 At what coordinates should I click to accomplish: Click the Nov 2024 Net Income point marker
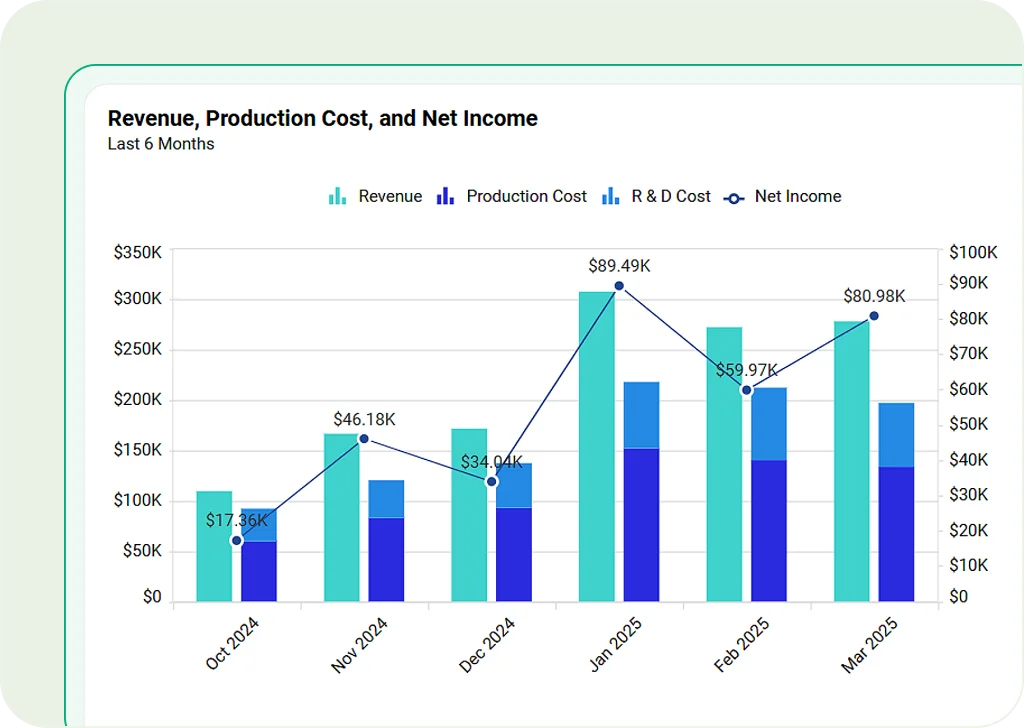pos(364,439)
